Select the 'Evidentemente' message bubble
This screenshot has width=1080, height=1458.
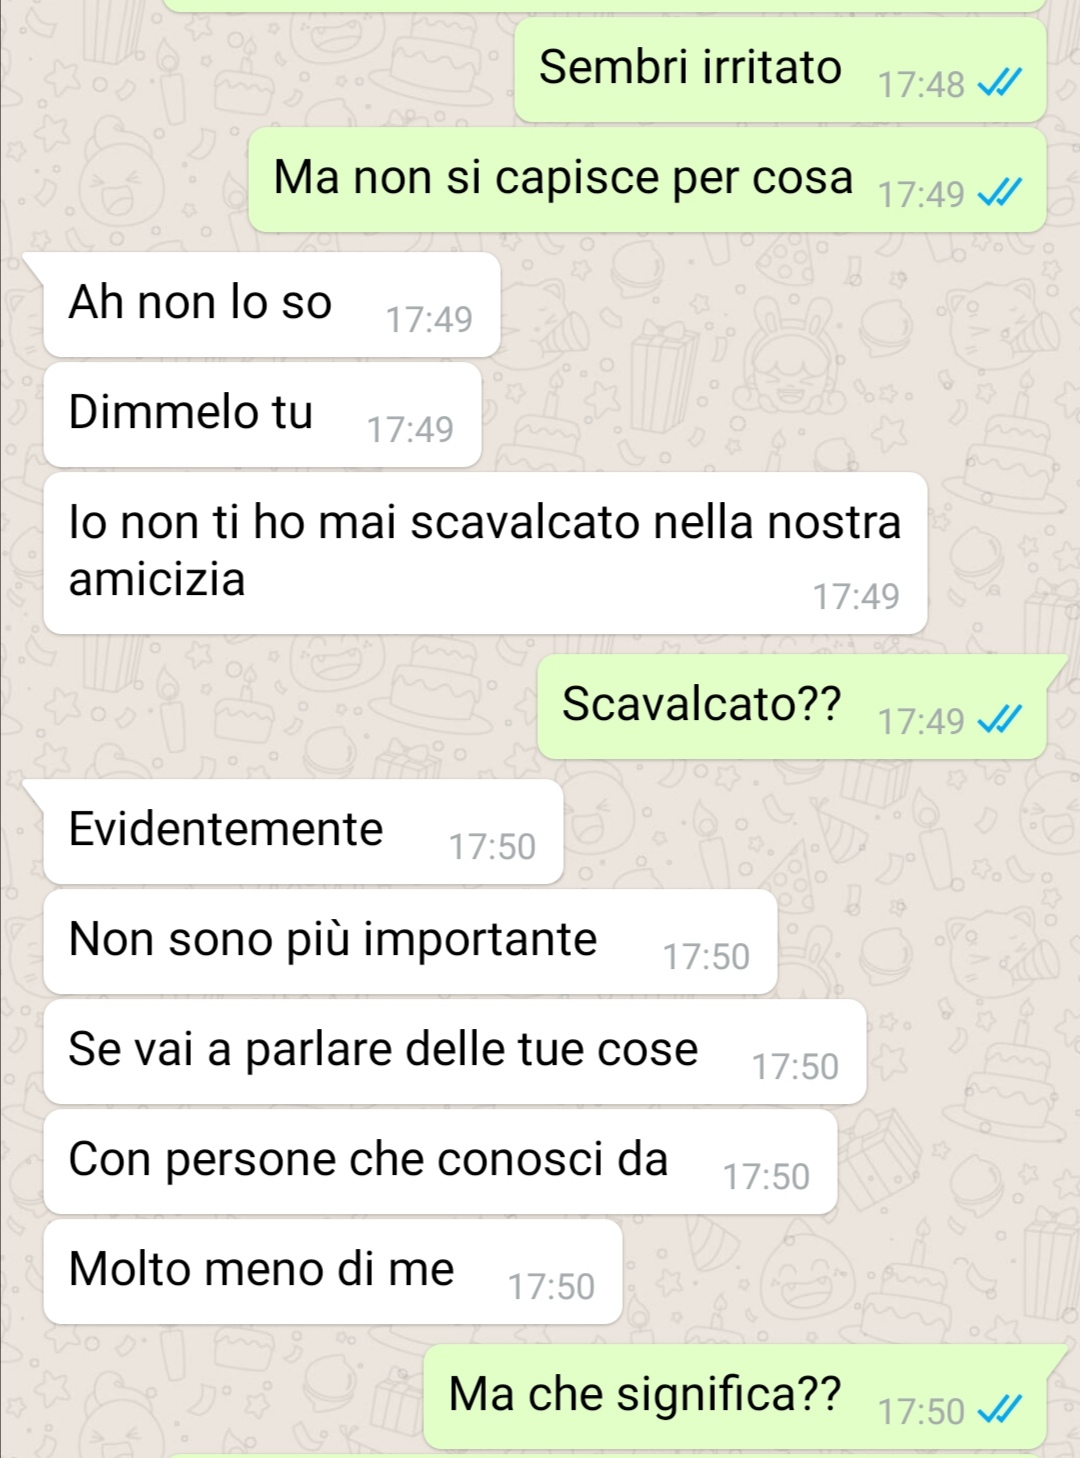[x=303, y=832]
